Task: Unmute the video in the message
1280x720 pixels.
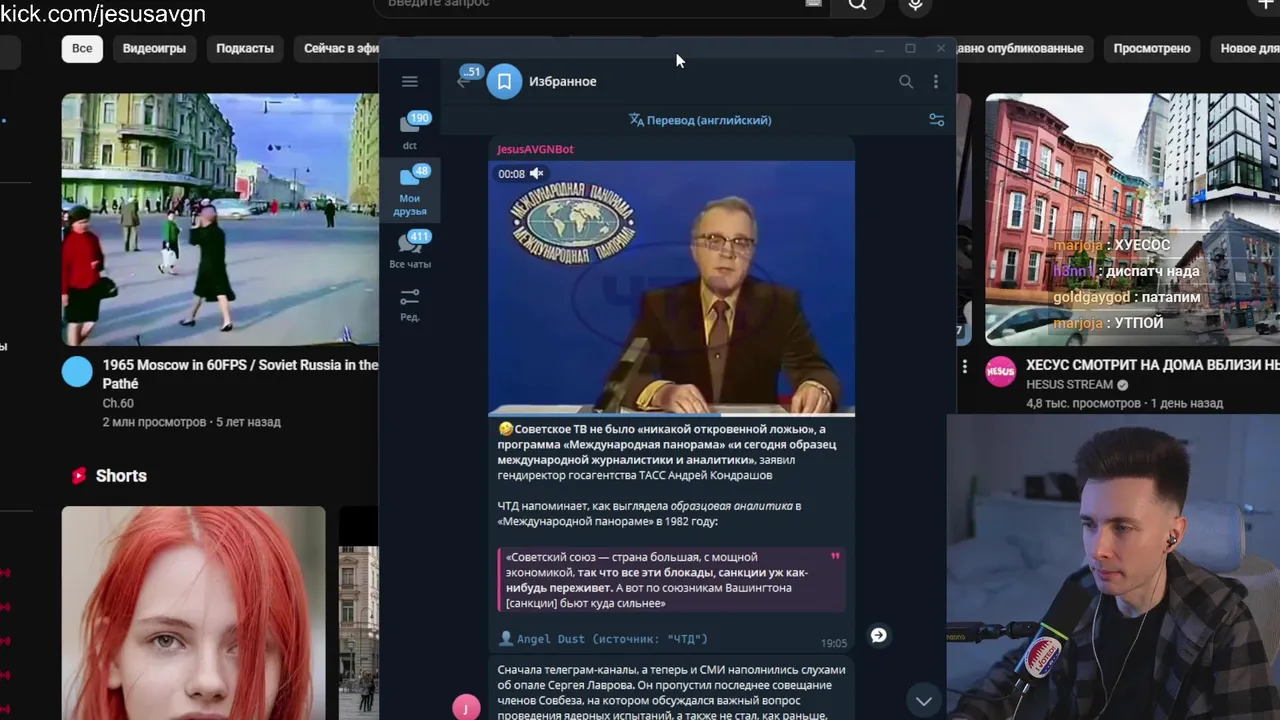Action: pos(537,173)
